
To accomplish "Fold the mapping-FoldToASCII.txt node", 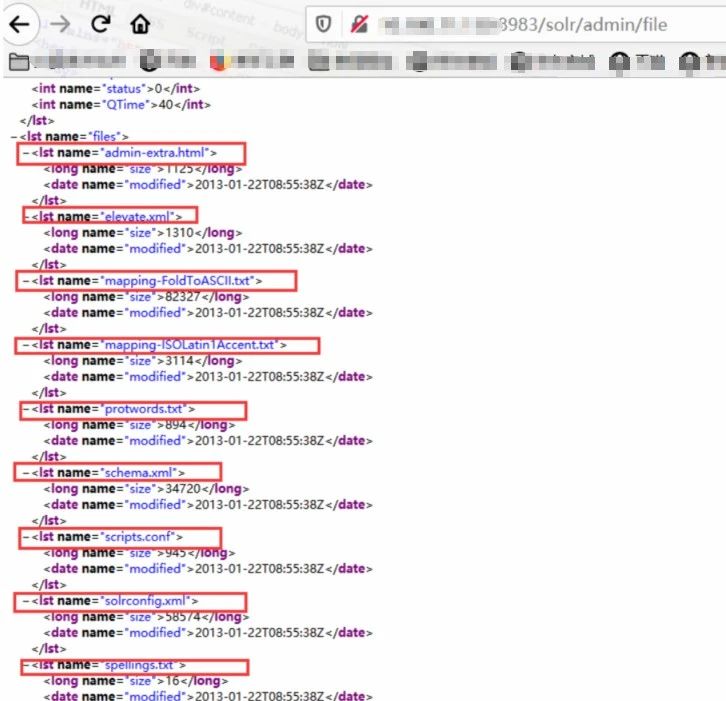I will (24, 280).
